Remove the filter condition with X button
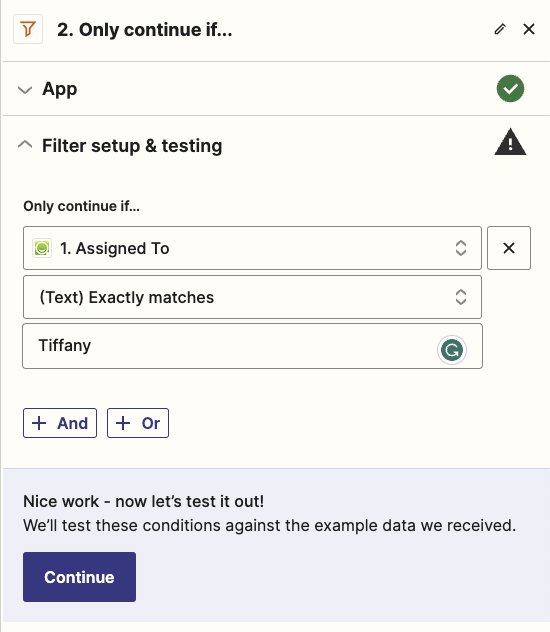550x632 pixels. (x=509, y=248)
